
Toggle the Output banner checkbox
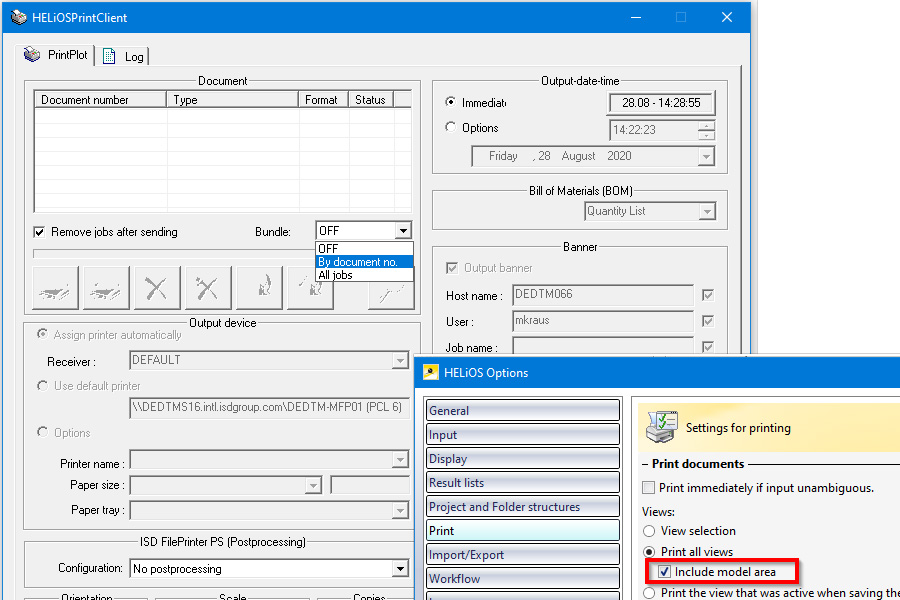(452, 268)
